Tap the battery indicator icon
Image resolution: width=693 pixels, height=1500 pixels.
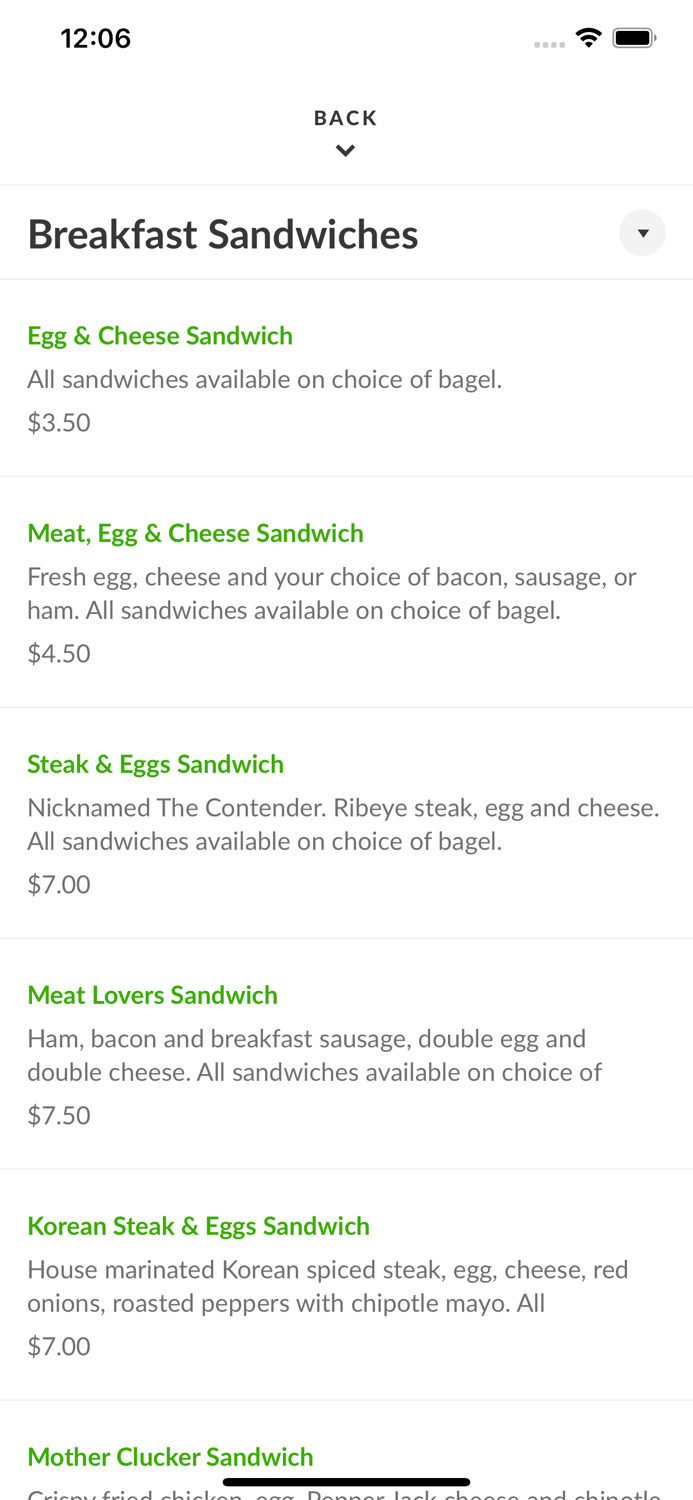point(634,37)
